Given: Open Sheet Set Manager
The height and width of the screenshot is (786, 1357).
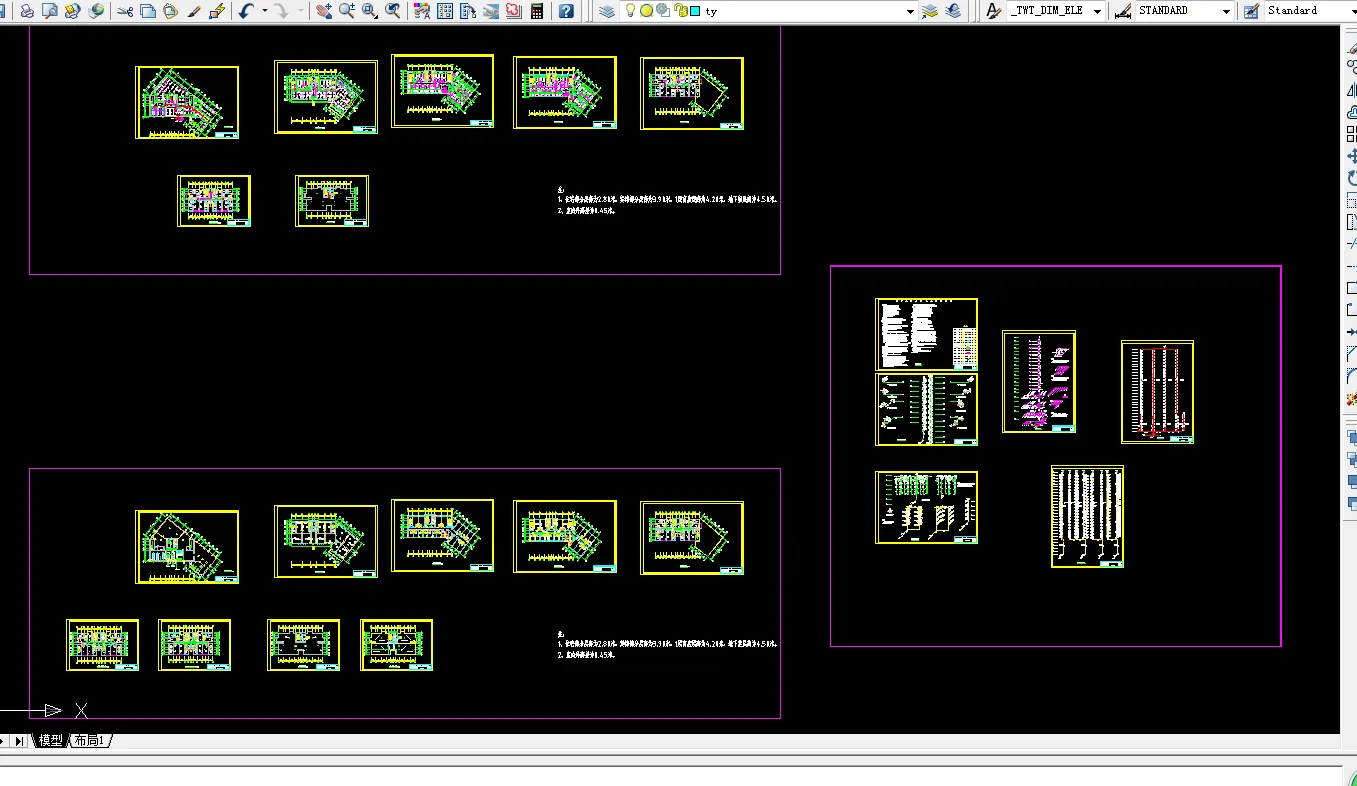Looking at the screenshot, I should pyautogui.click(x=491, y=11).
